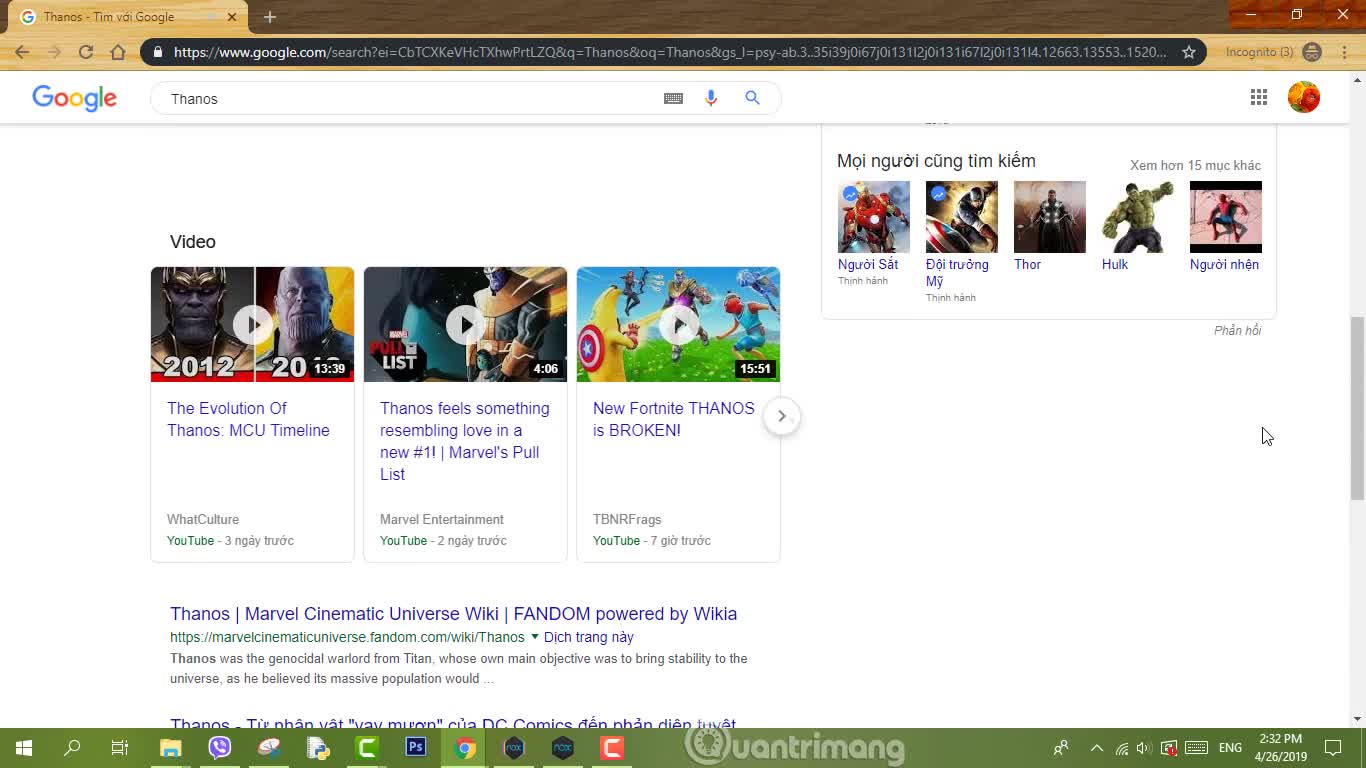Switch to Photoshop on the taskbar
This screenshot has width=1366, height=768.
coord(416,748)
